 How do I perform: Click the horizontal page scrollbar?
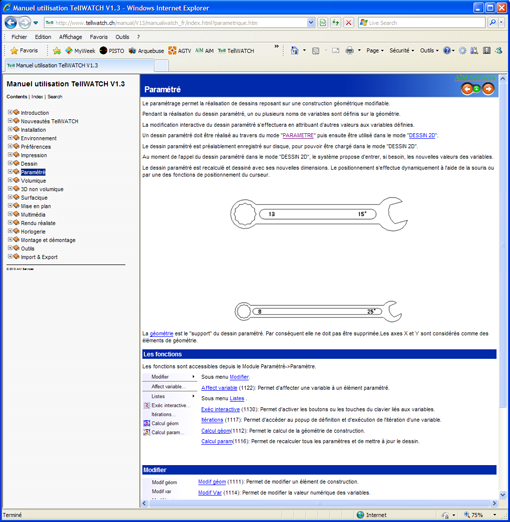[319, 503]
